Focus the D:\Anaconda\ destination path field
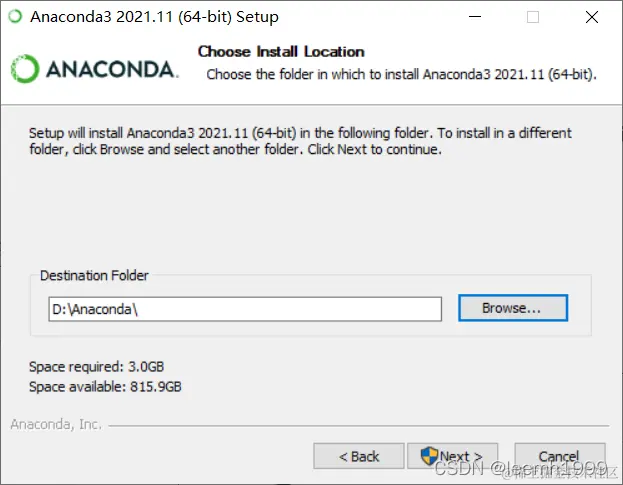The width and height of the screenshot is (623, 485). (x=245, y=309)
